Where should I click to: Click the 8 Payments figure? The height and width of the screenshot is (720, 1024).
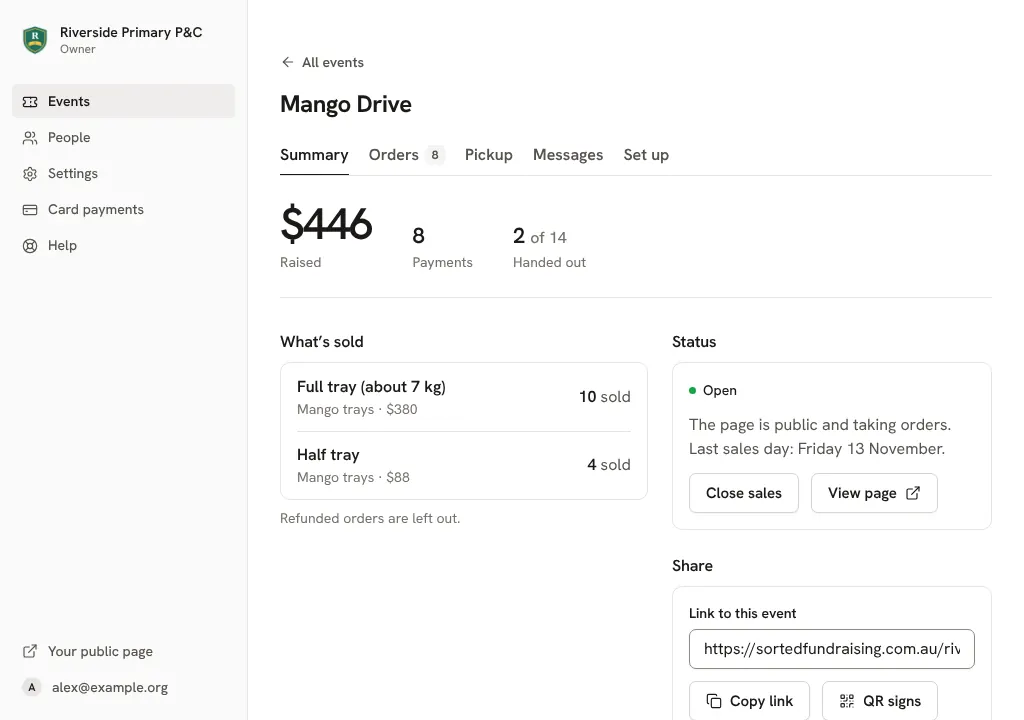(x=419, y=236)
